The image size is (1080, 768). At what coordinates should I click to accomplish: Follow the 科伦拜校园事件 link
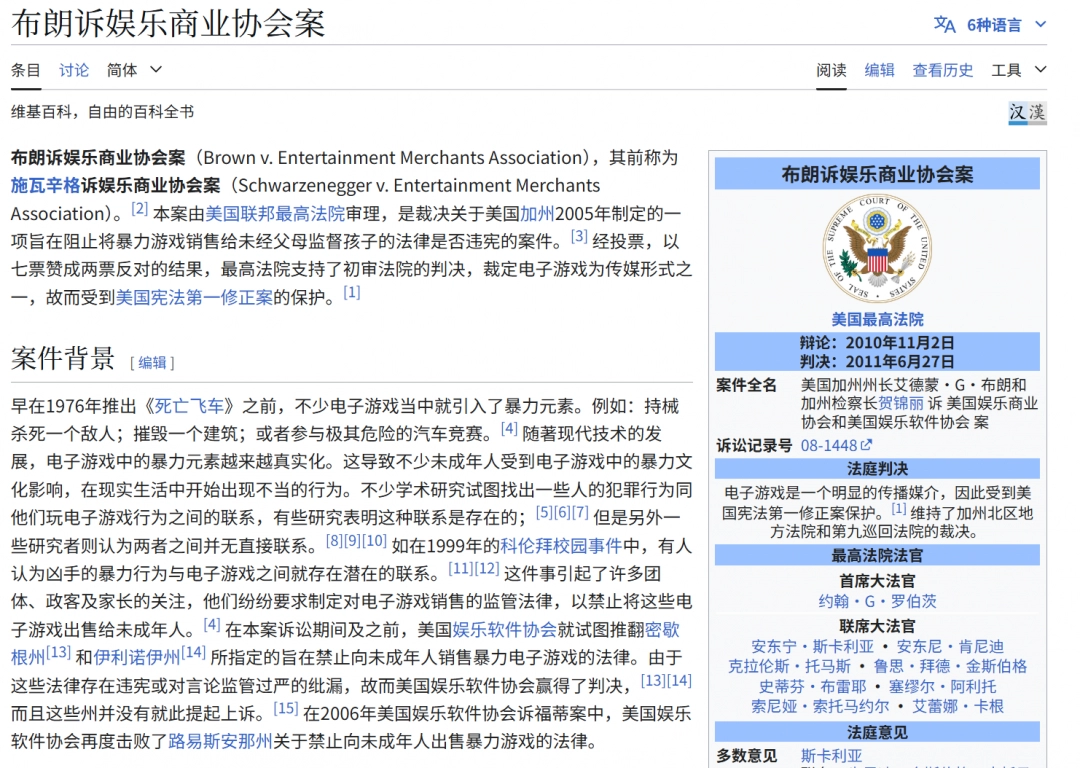pyautogui.click(x=561, y=546)
